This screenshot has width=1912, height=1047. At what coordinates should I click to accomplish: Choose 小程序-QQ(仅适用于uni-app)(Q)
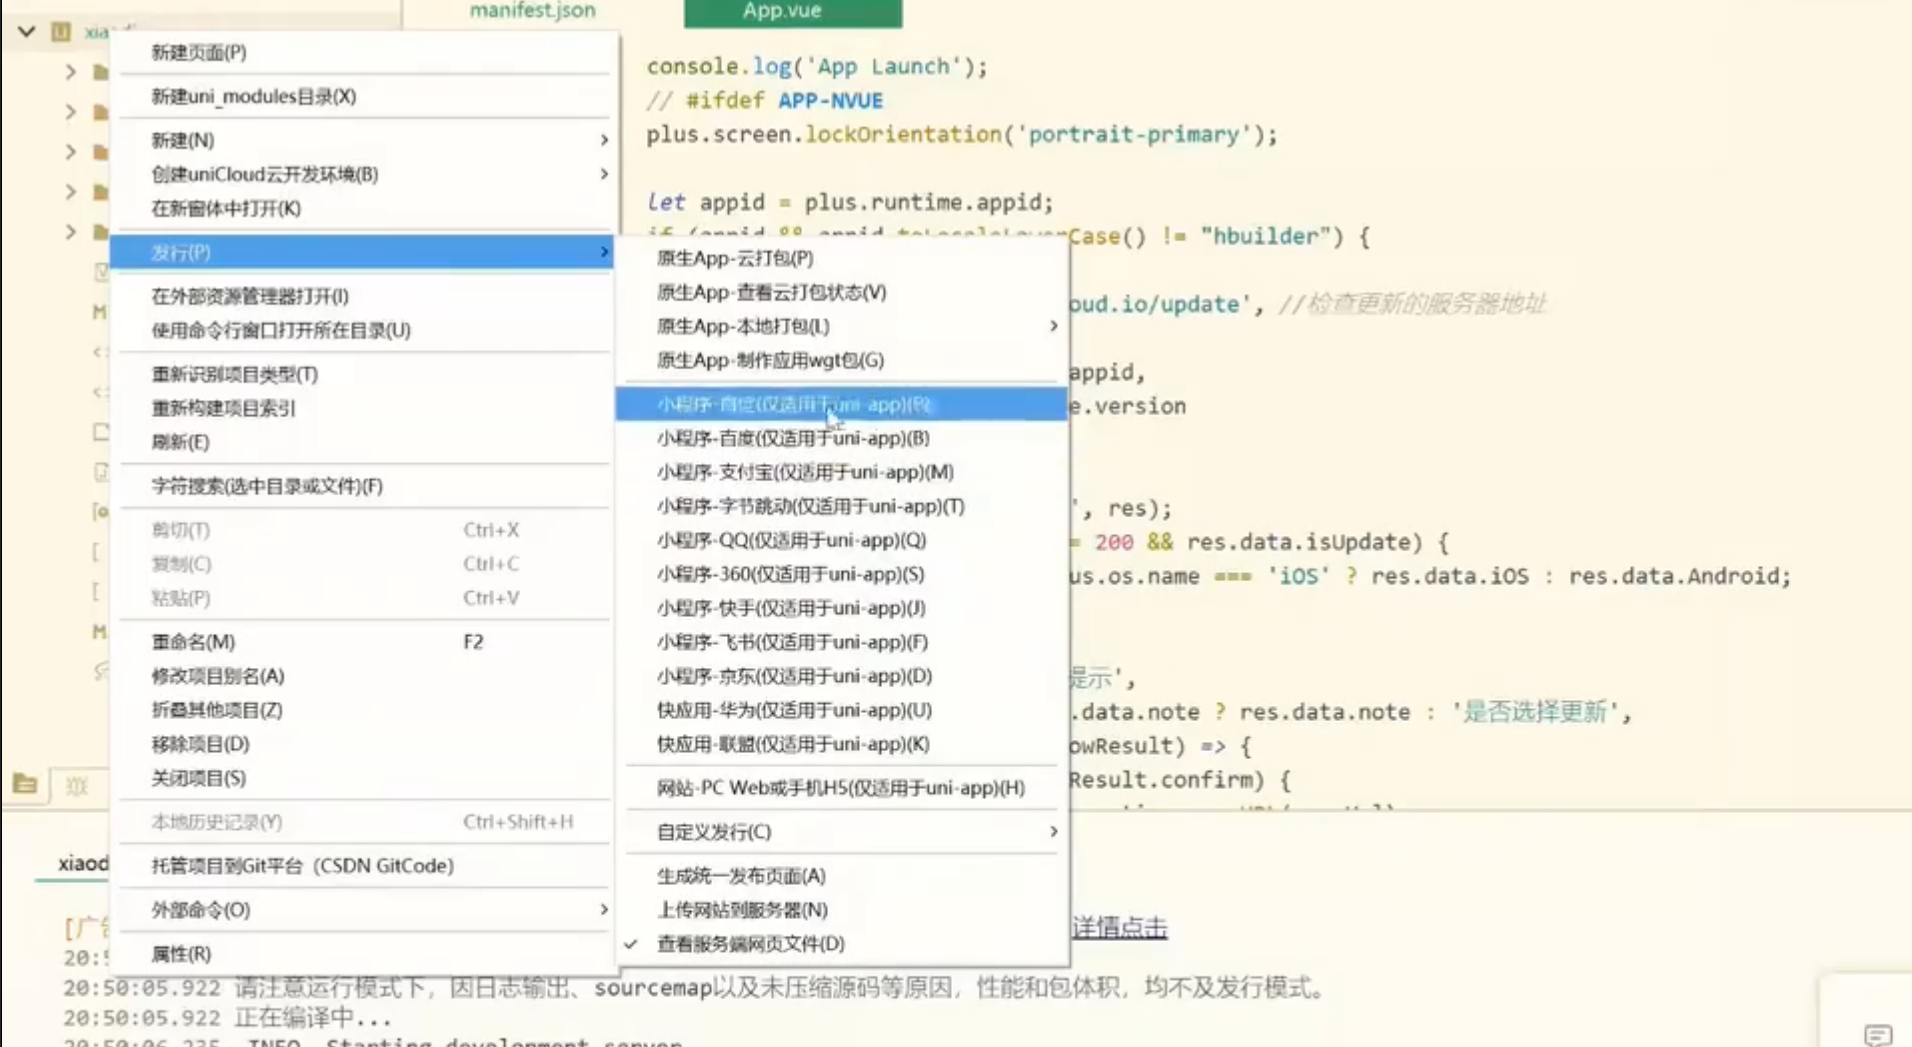coord(842,540)
